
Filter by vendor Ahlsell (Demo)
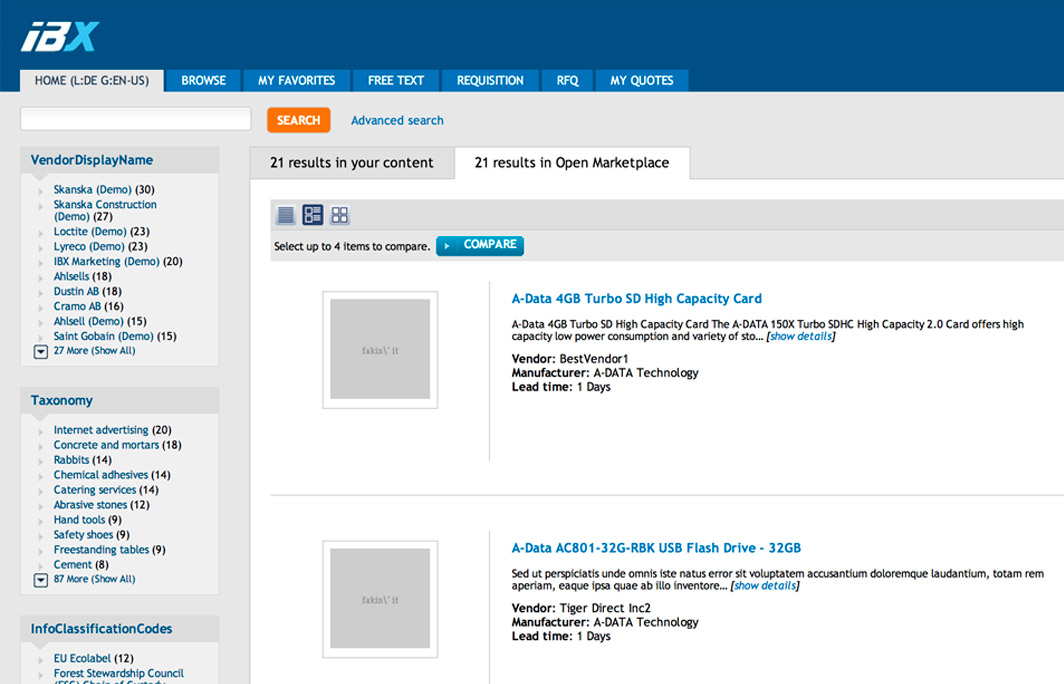pos(88,321)
